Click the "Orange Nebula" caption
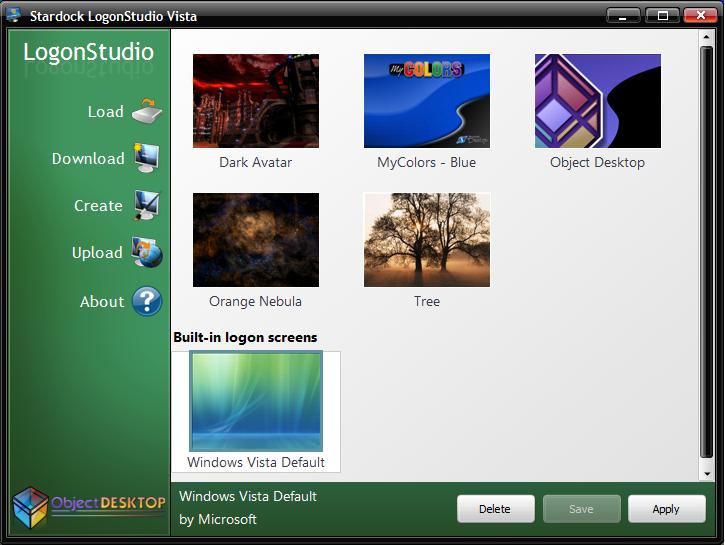 coord(255,301)
